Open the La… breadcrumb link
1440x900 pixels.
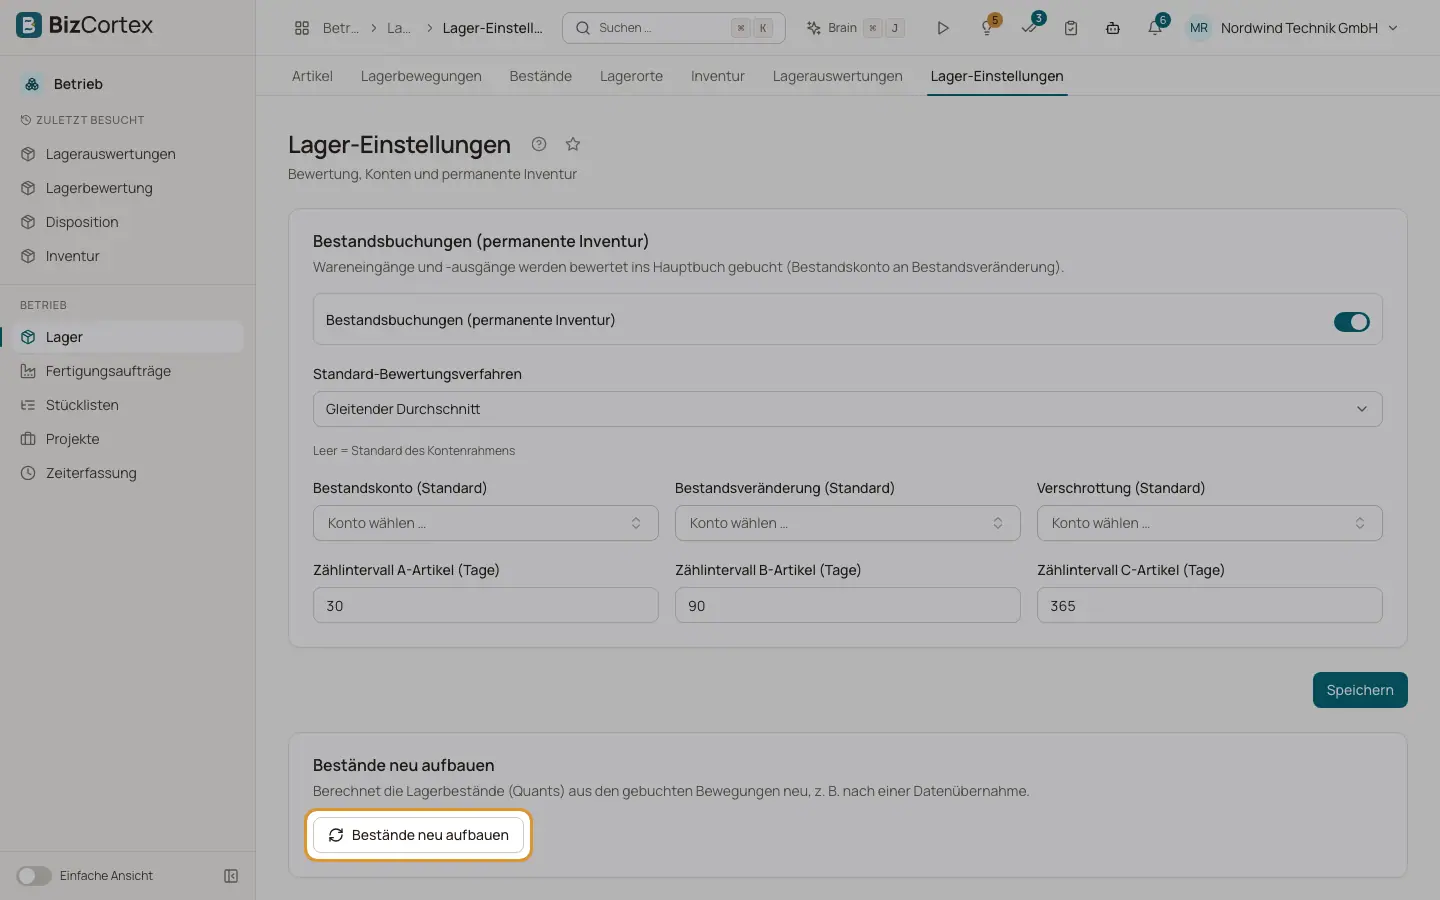coord(399,28)
